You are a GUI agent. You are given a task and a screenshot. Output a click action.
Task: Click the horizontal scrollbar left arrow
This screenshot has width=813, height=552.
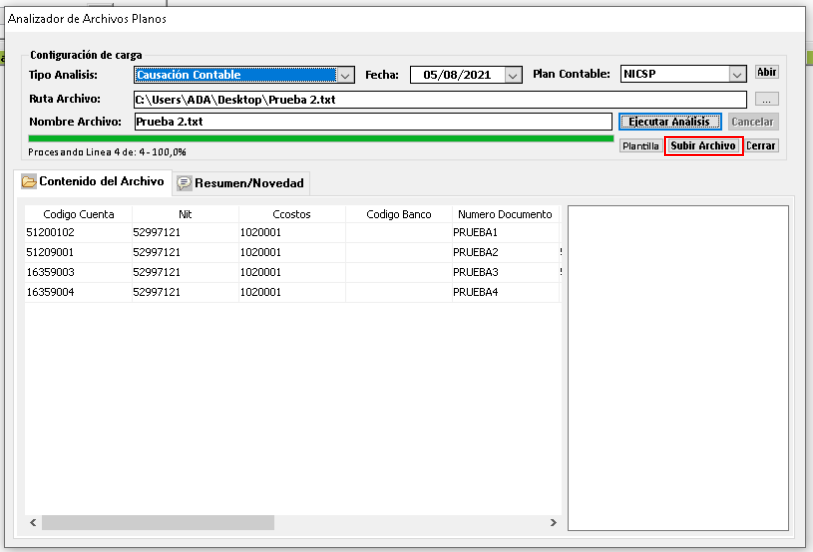tap(33, 523)
